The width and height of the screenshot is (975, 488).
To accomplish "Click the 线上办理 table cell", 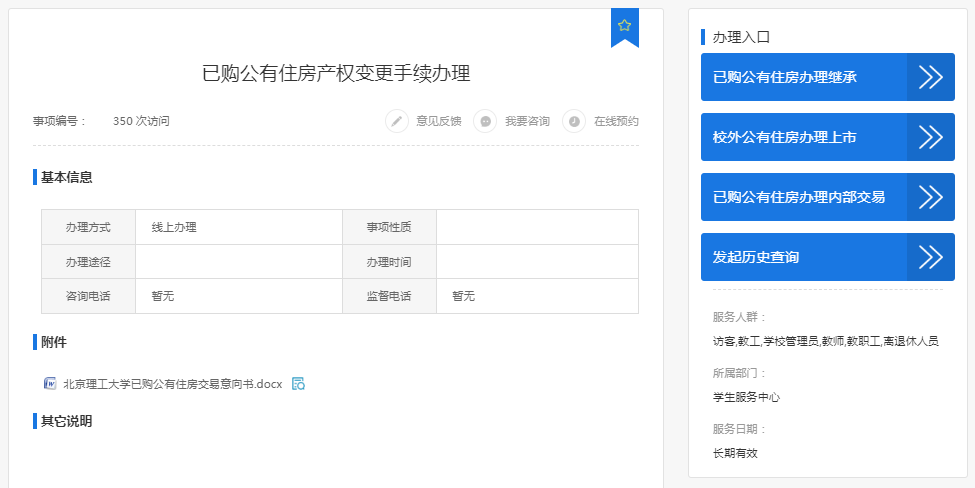I will (x=174, y=227).
